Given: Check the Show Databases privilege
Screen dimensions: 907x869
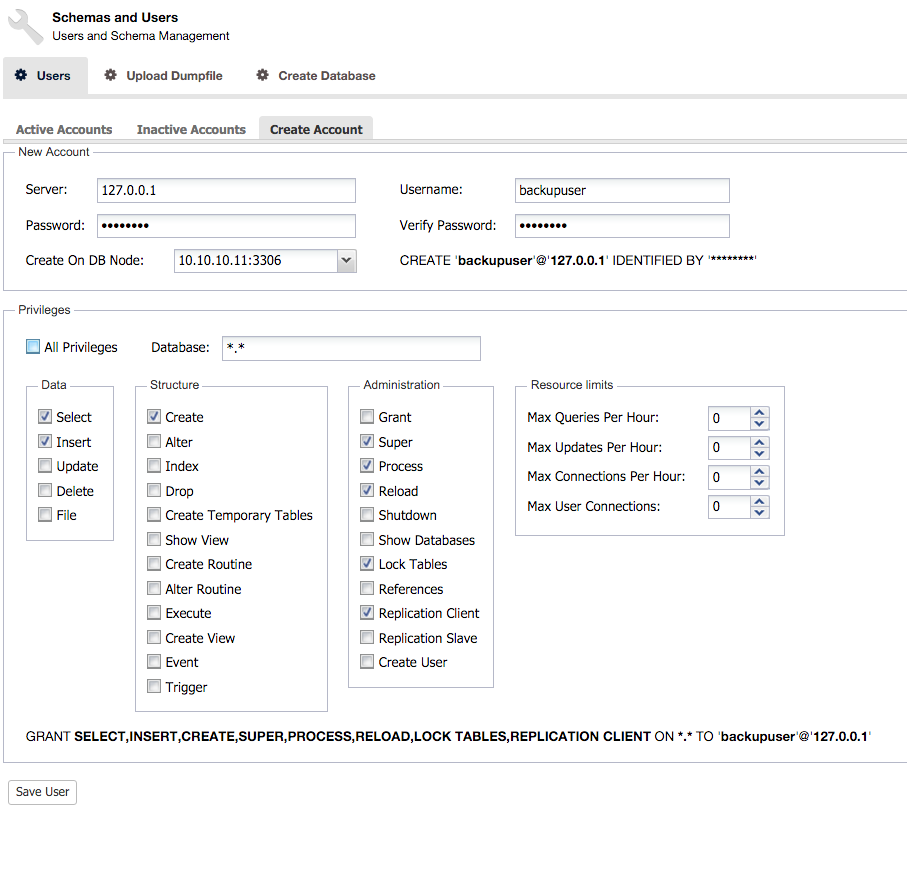Looking at the screenshot, I should [367, 540].
